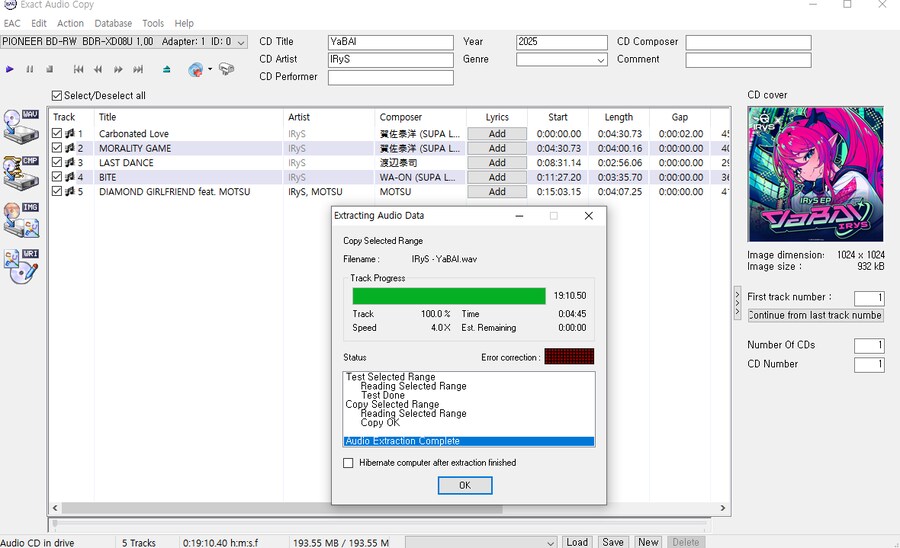900x548 pixels.
Task: Uncheck track 2 MORALITY GAME checkbox
Action: point(57,148)
